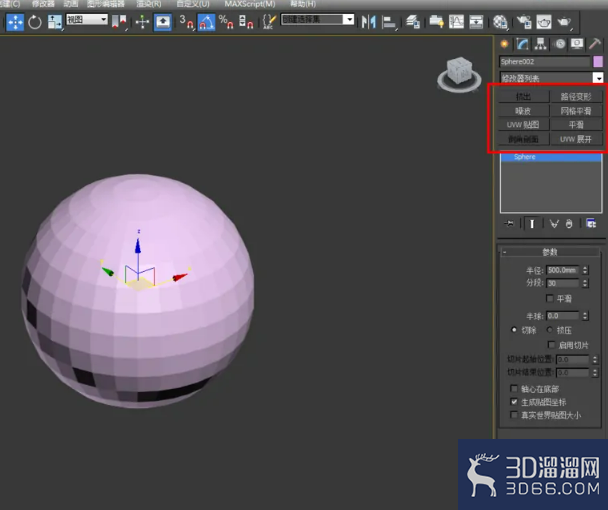Click the Mirror tool icon

pos(368,22)
